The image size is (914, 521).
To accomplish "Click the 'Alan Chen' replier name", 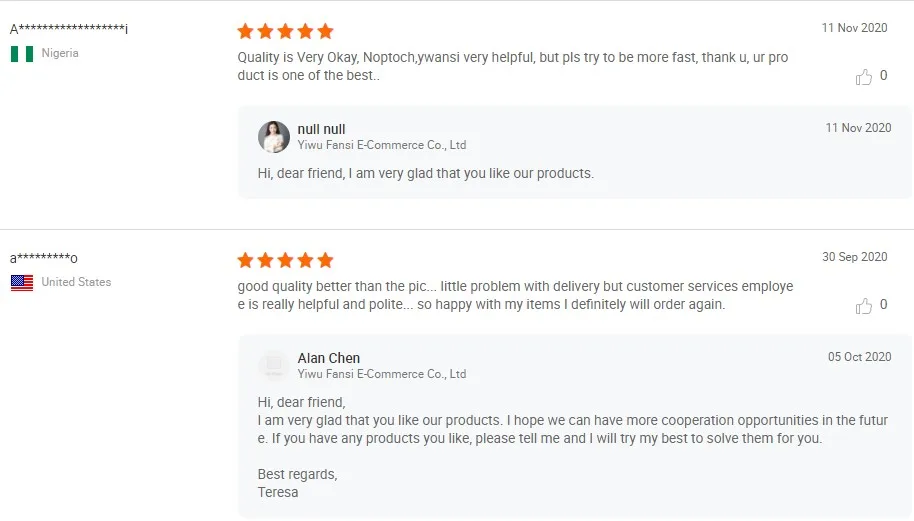I will [x=328, y=358].
